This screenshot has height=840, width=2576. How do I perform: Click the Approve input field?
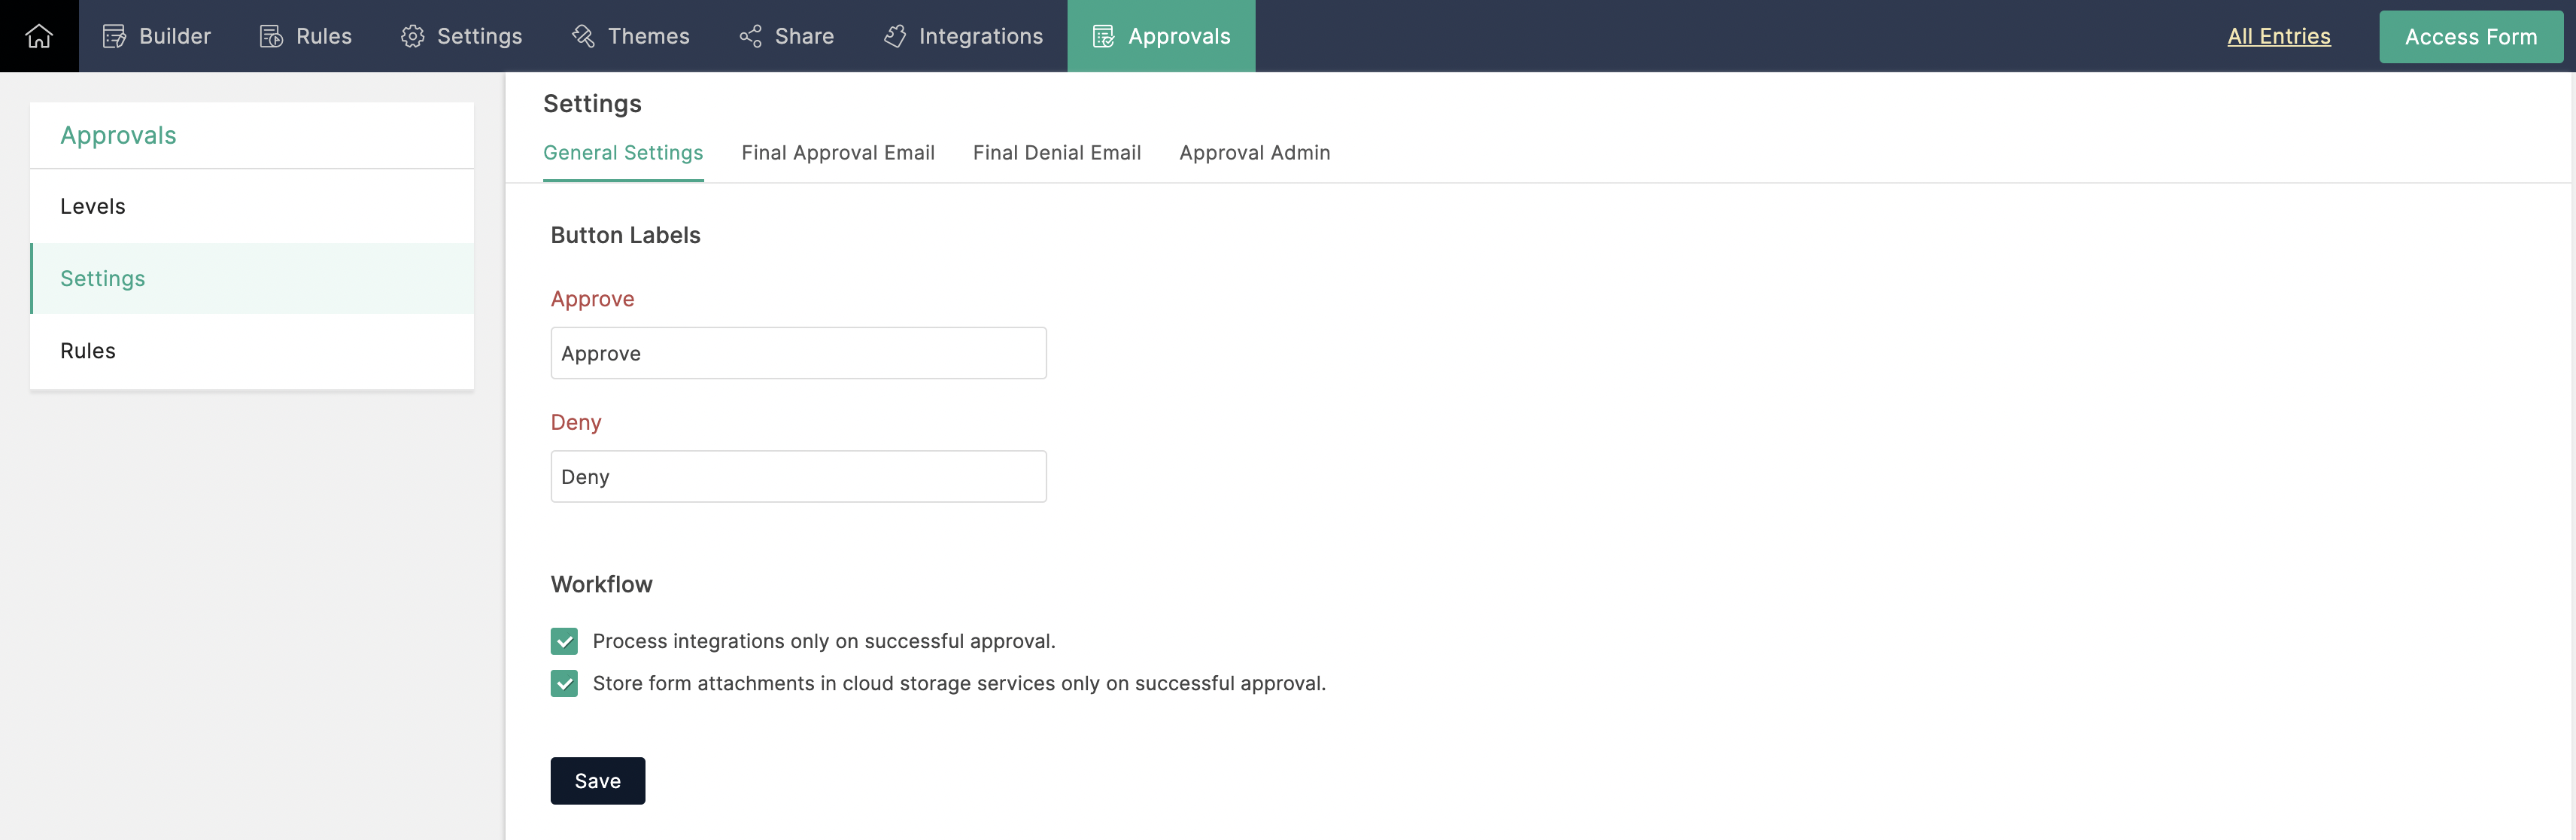(x=798, y=352)
